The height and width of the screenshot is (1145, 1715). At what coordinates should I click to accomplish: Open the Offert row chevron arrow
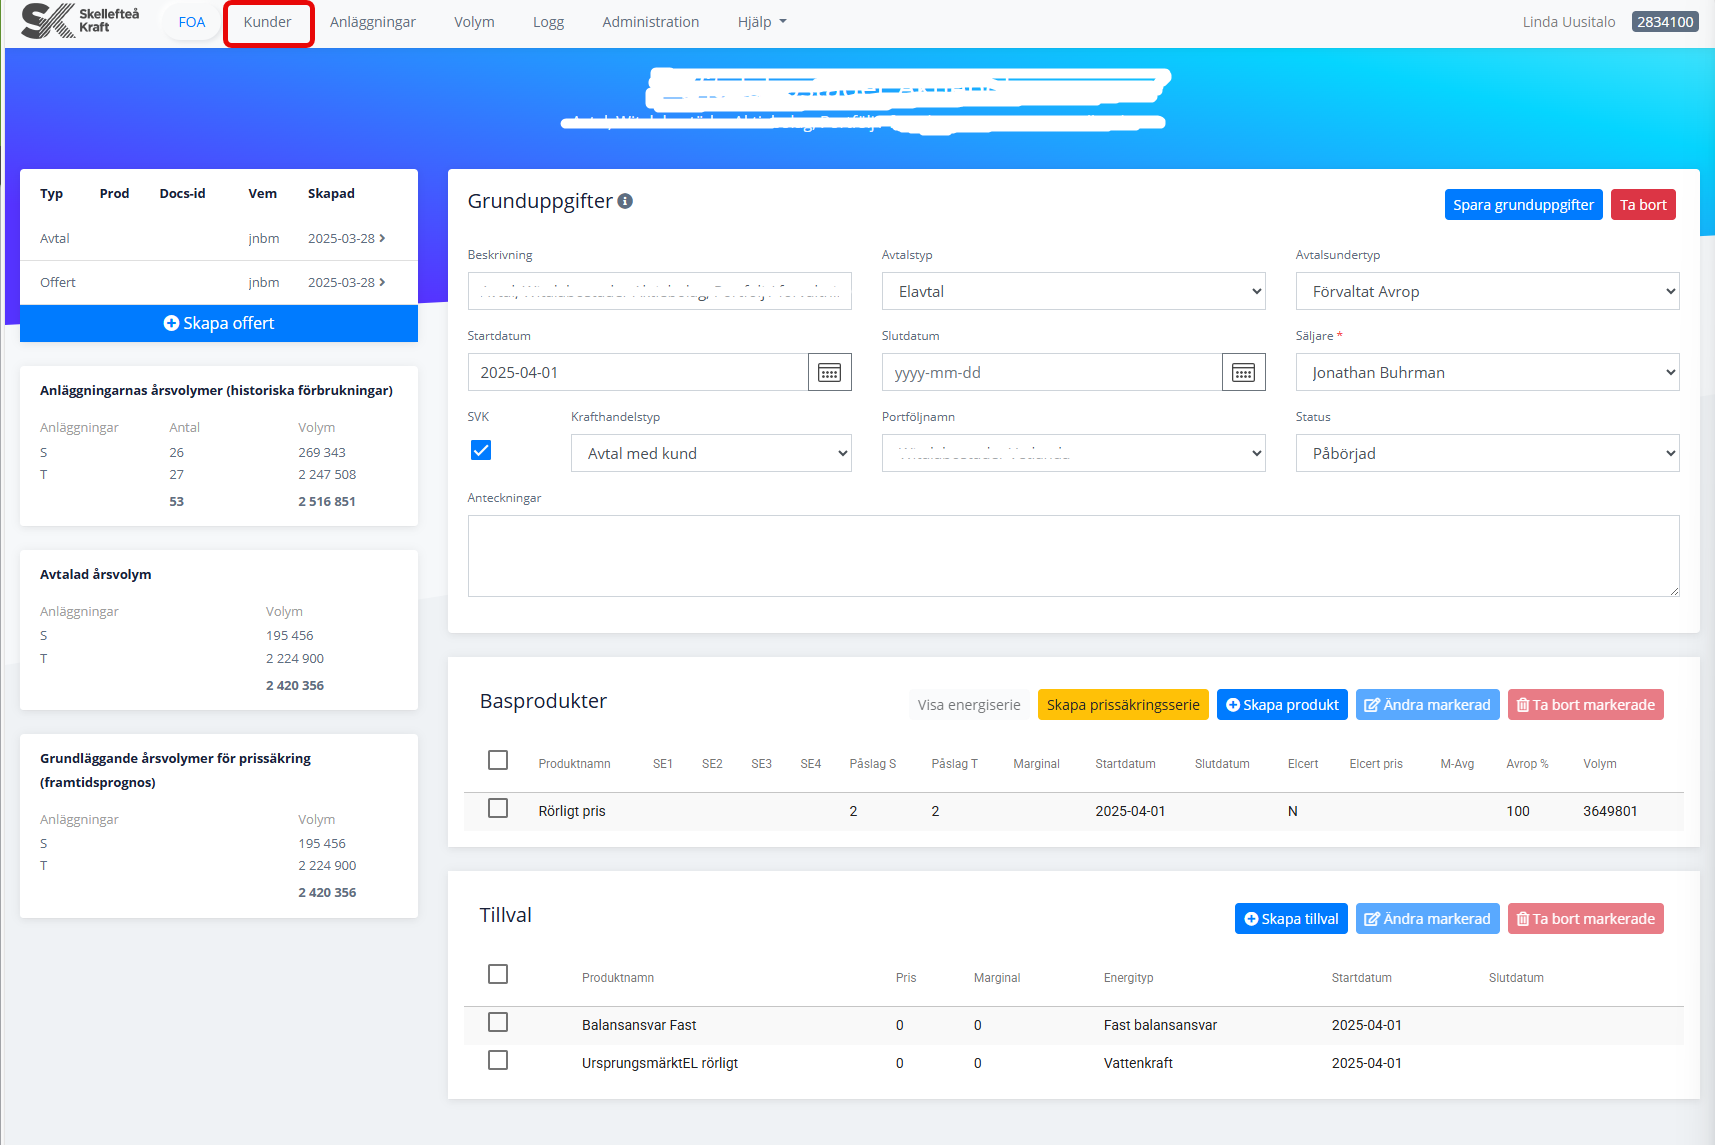pos(382,282)
